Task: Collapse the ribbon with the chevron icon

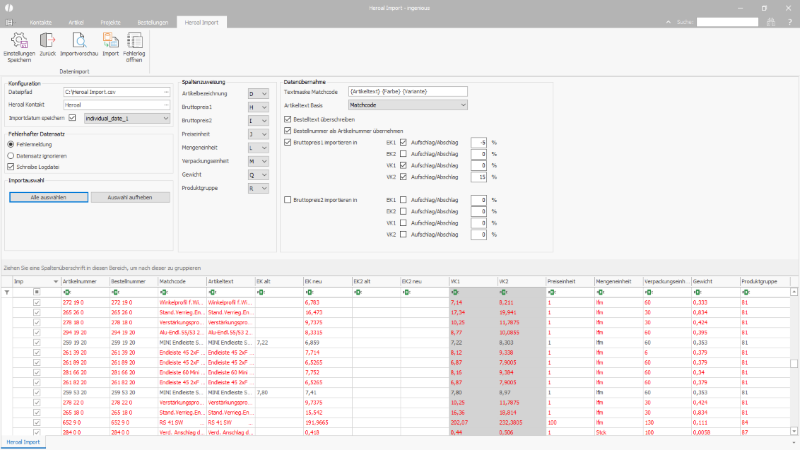Action: pyautogui.click(x=668, y=22)
